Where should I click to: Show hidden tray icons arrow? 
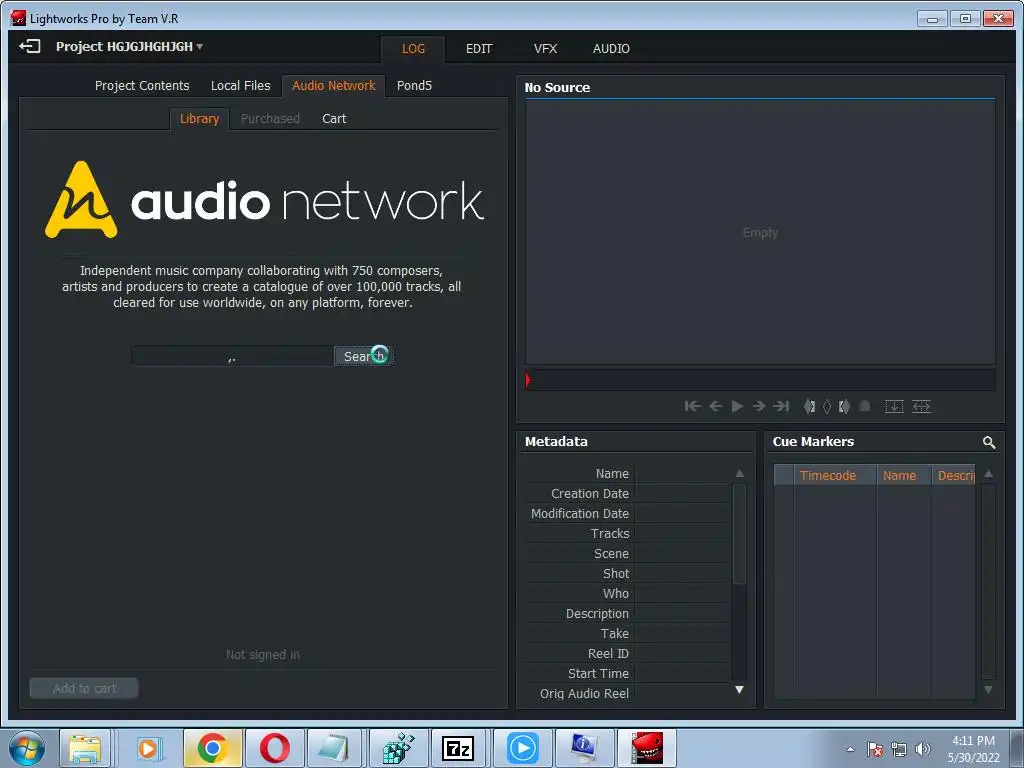(x=850, y=749)
